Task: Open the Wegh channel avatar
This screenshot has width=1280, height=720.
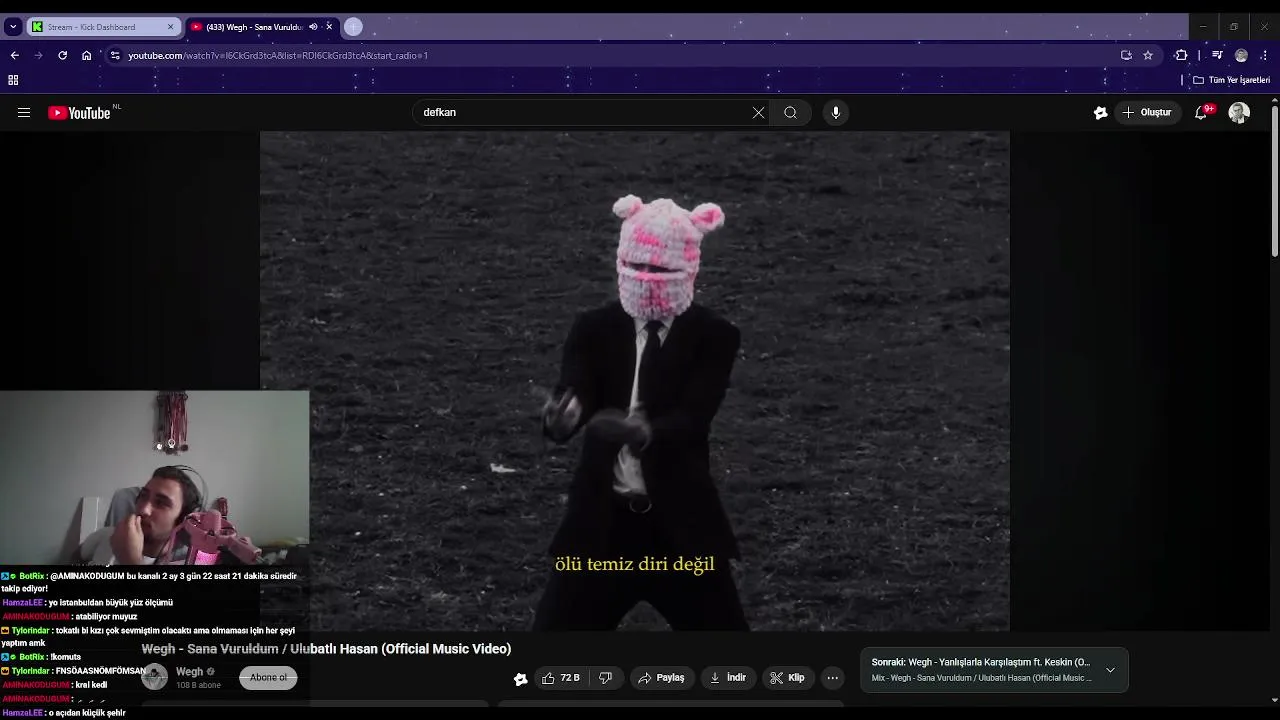Action: point(155,677)
